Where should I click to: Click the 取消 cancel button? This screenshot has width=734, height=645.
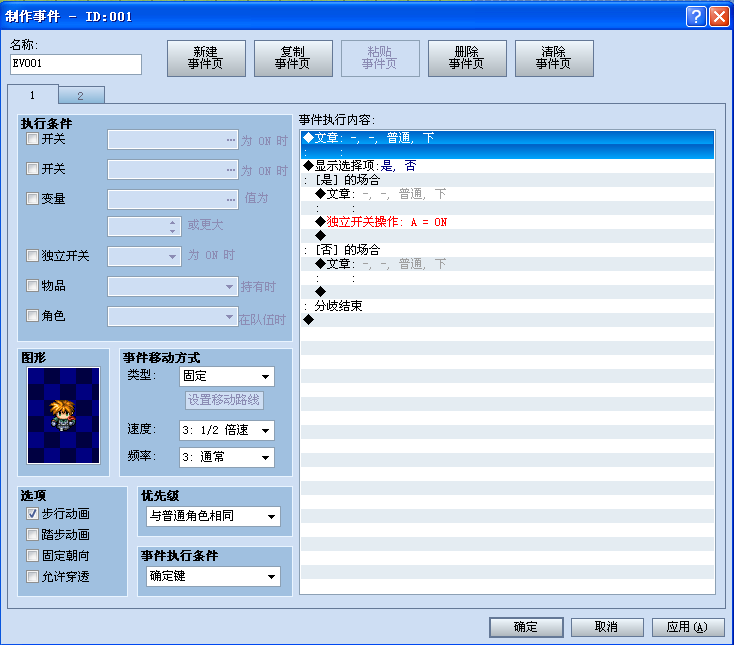pos(607,627)
